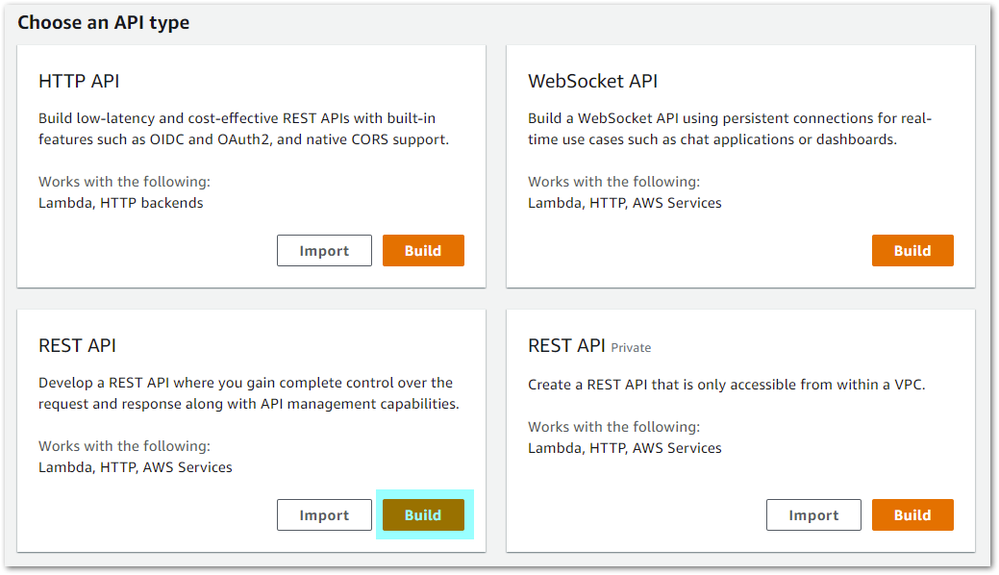The height and width of the screenshot is (575, 999).
Task: Click Import for the private REST API
Action: point(813,515)
